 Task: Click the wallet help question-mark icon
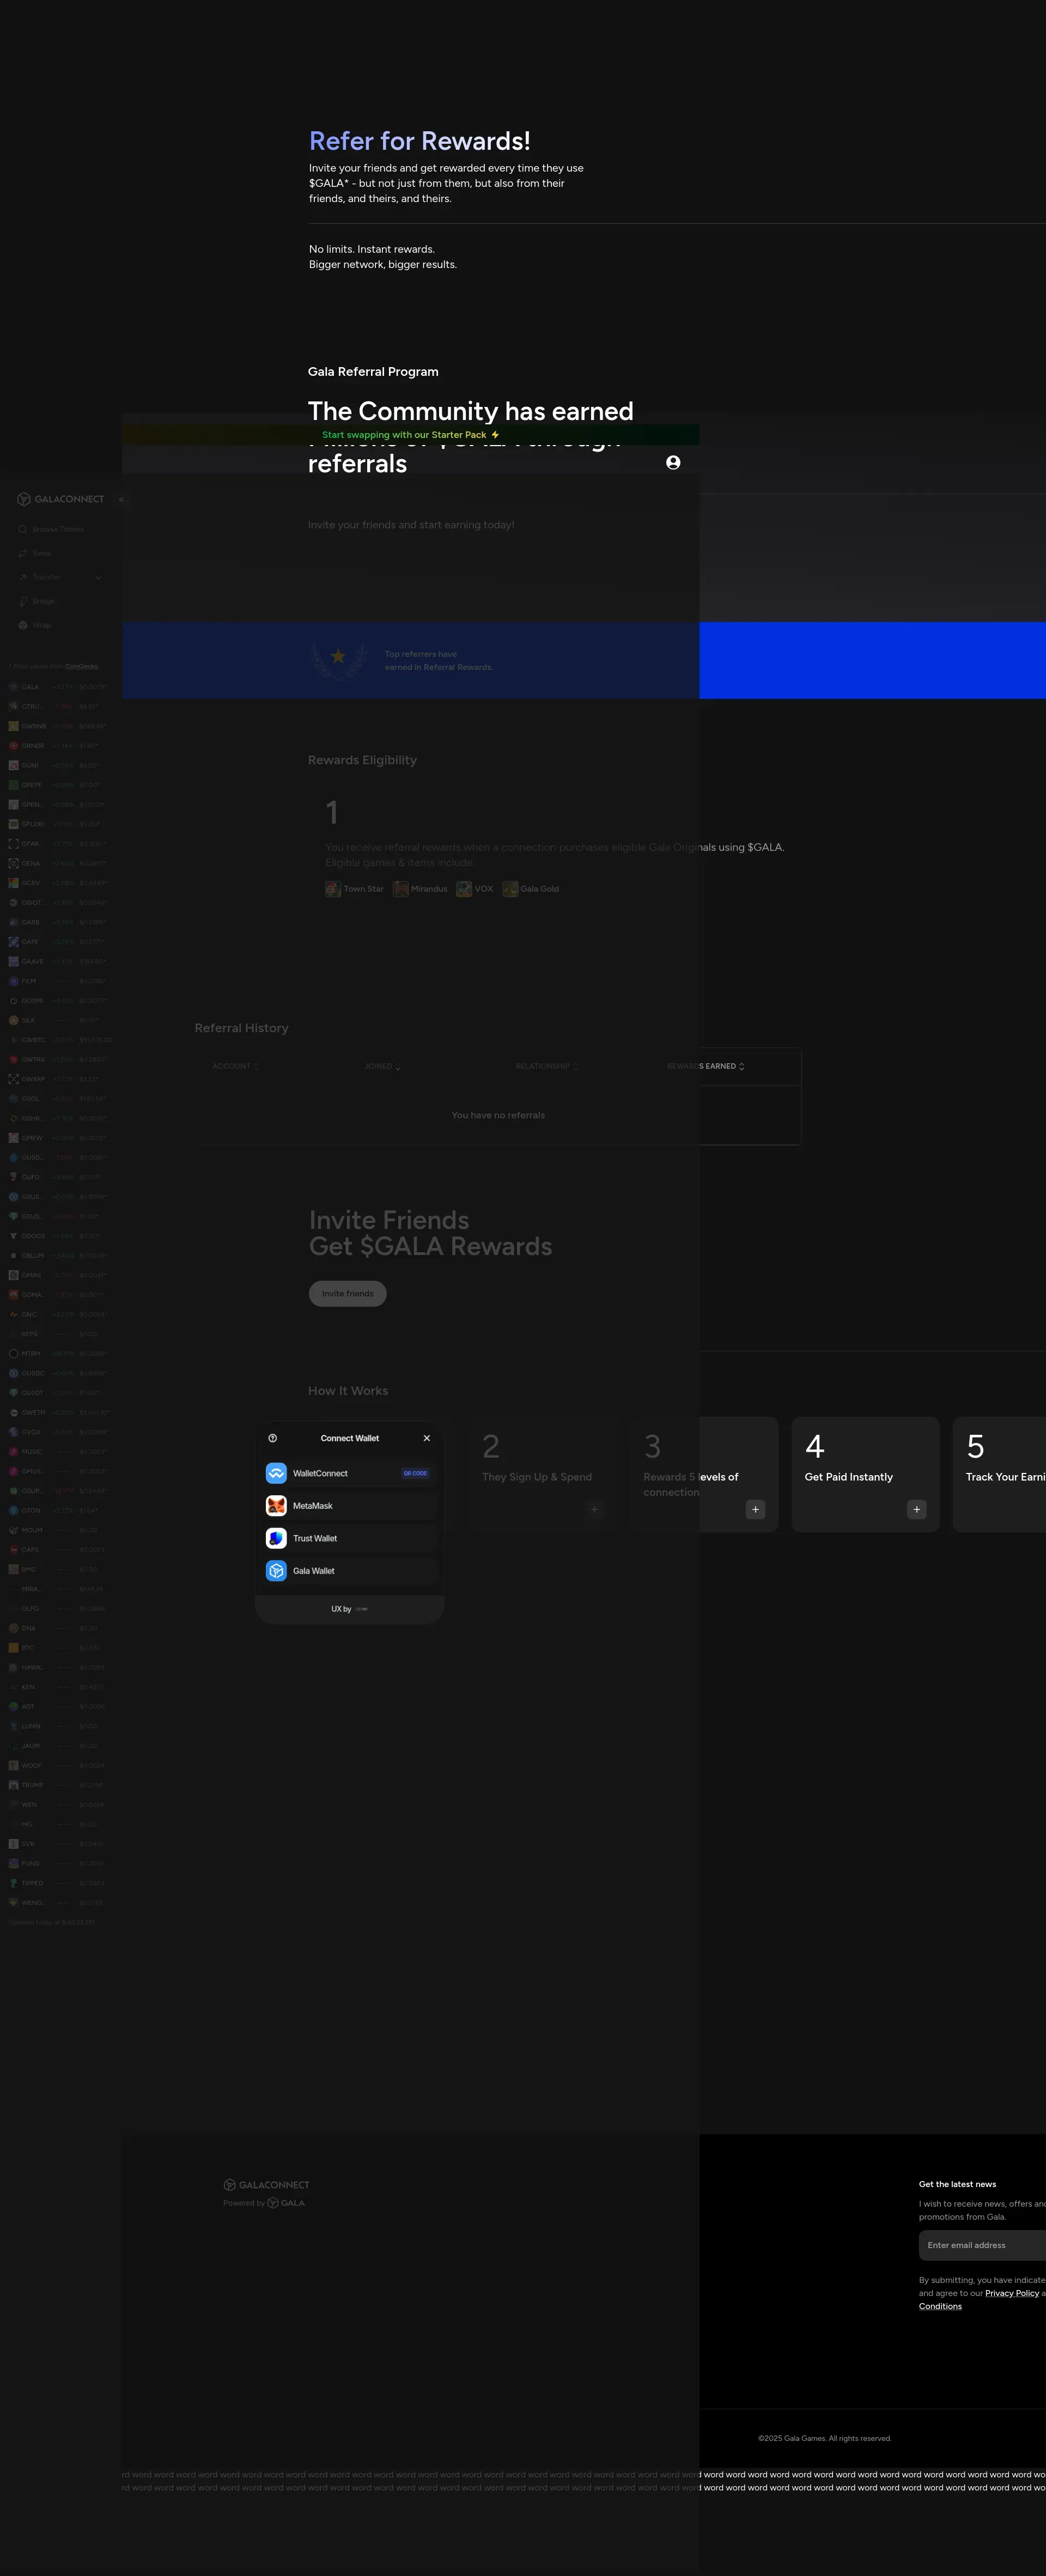pos(273,1438)
